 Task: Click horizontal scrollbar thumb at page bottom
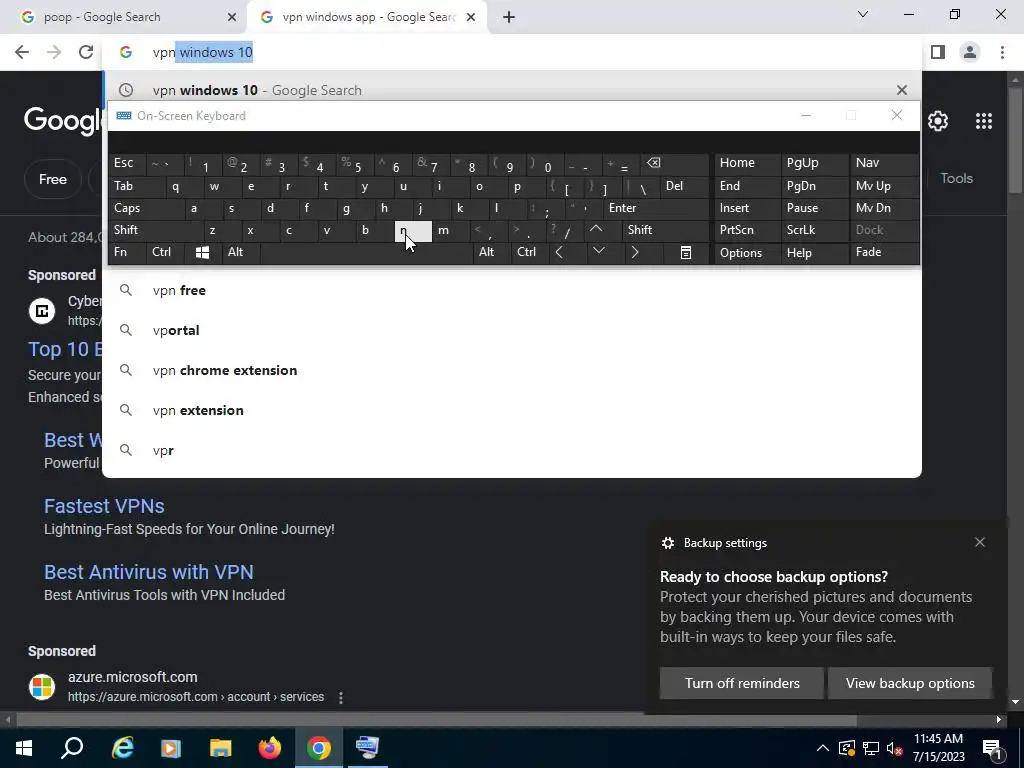pos(436,720)
